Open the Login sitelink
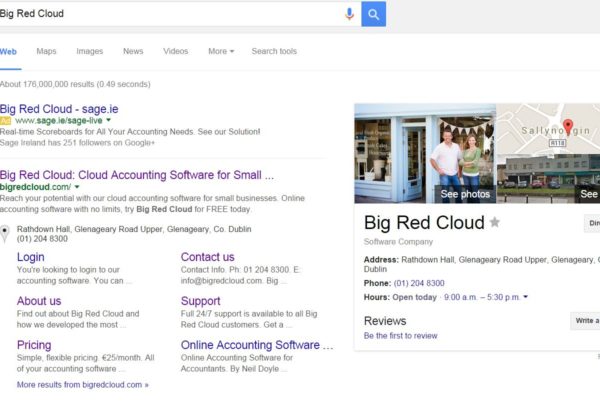Viewport: 600px width, 403px height. point(31,257)
